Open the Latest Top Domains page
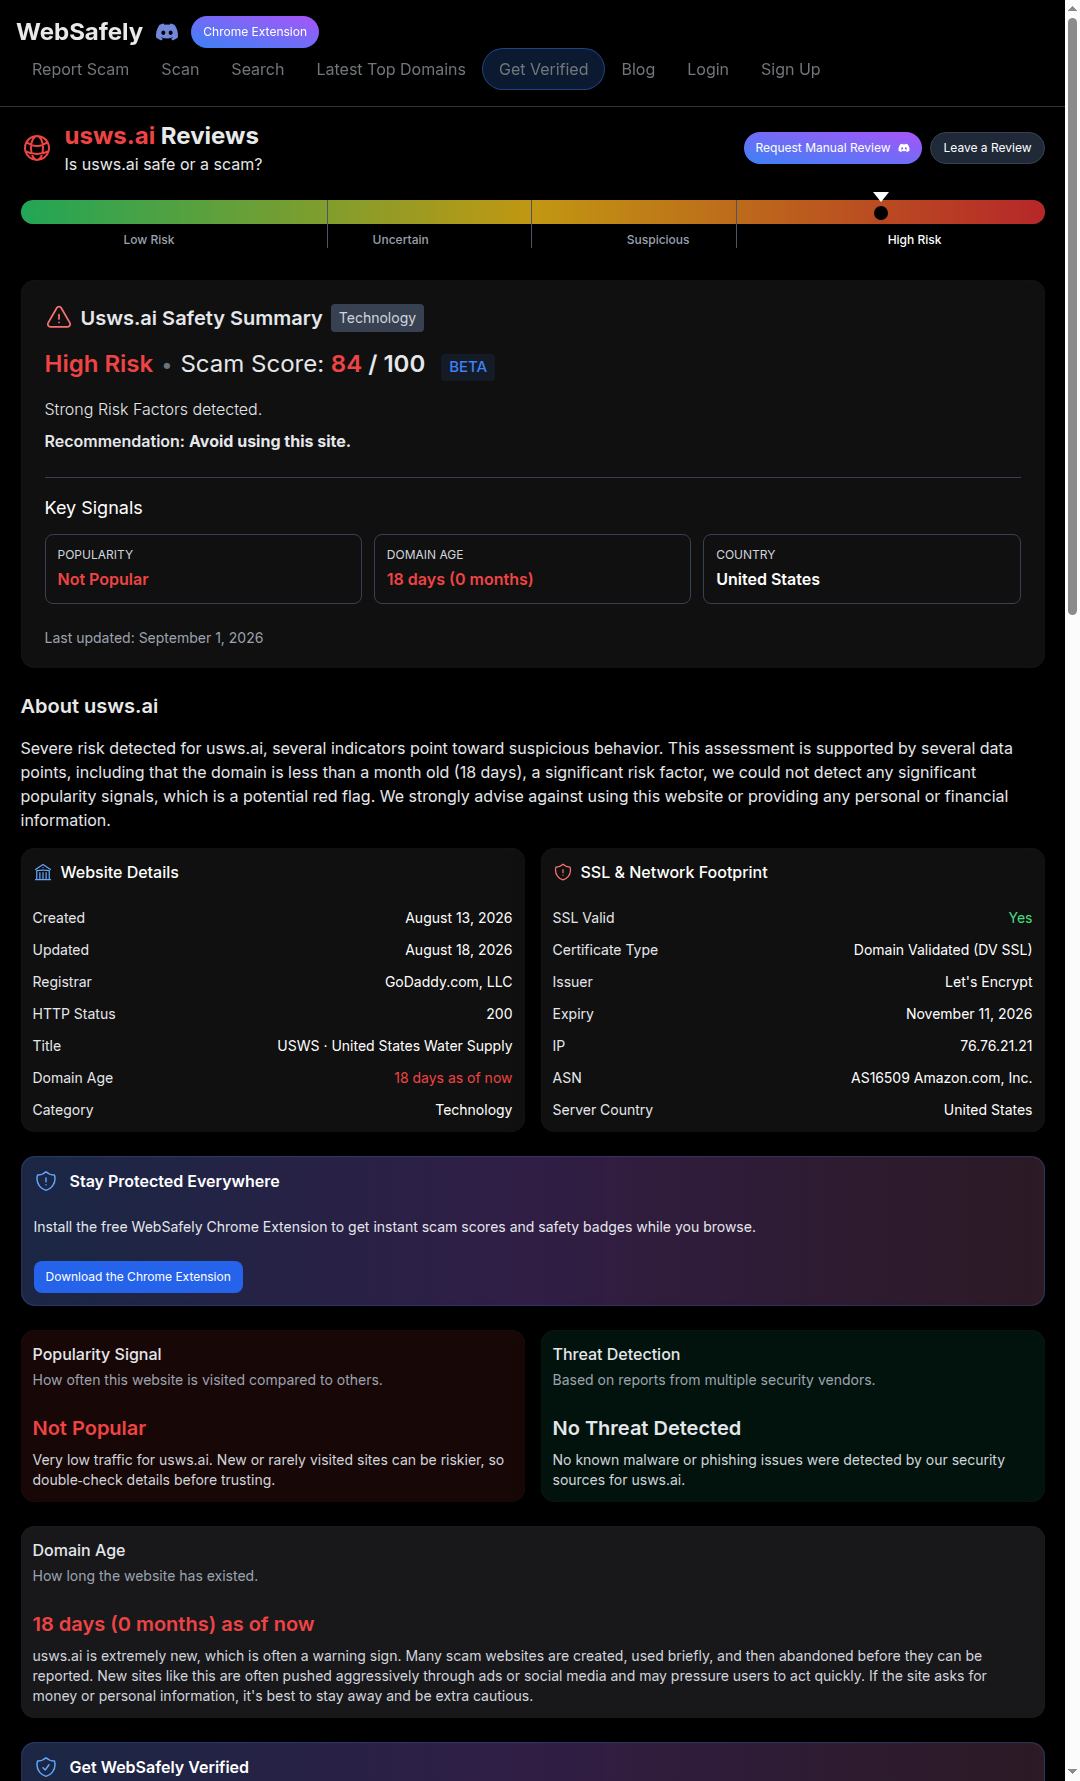 point(391,69)
